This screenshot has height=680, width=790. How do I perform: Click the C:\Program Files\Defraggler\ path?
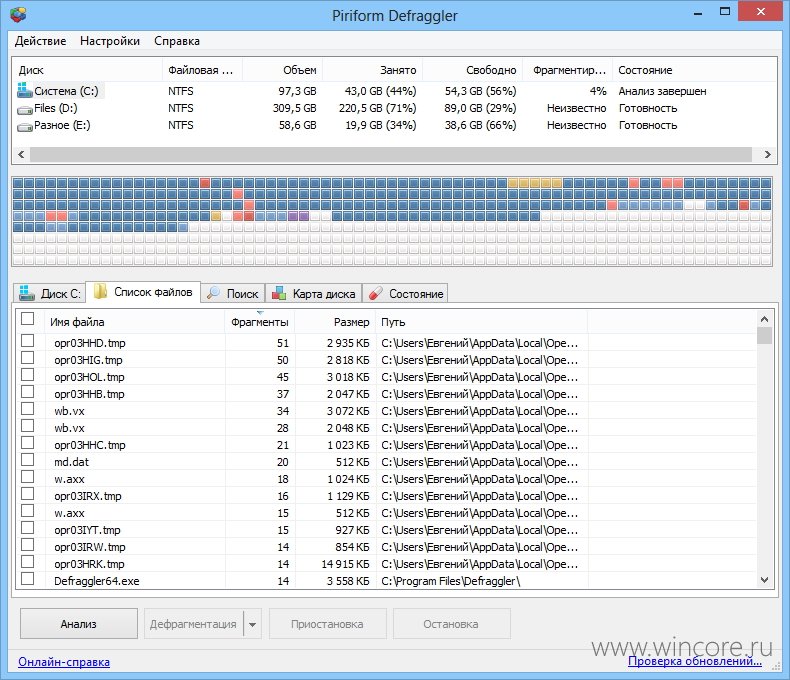coord(450,581)
